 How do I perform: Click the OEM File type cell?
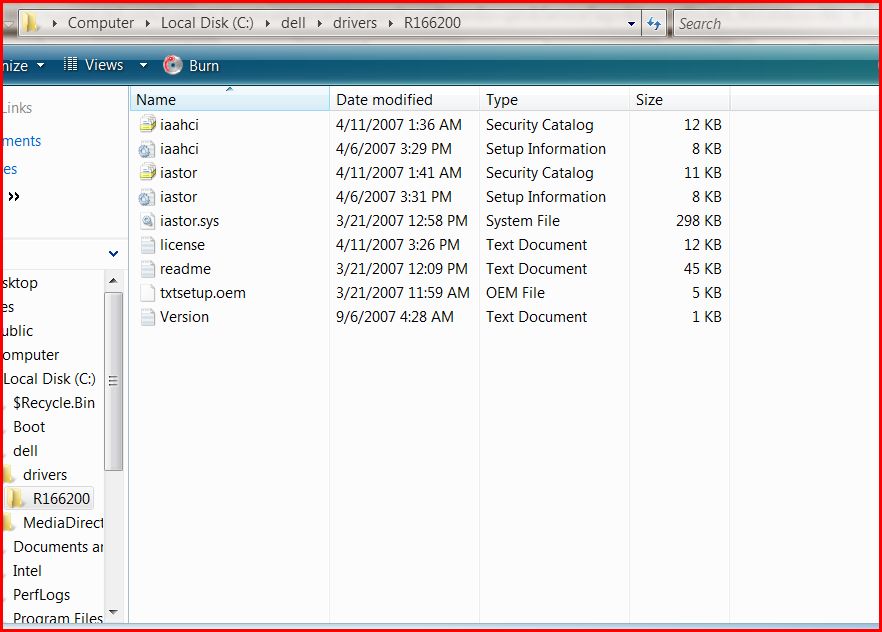click(515, 293)
